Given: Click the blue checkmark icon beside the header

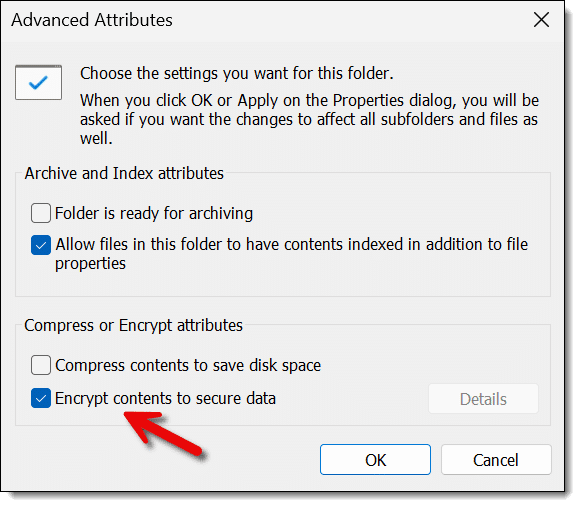Looking at the screenshot, I should click(38, 82).
